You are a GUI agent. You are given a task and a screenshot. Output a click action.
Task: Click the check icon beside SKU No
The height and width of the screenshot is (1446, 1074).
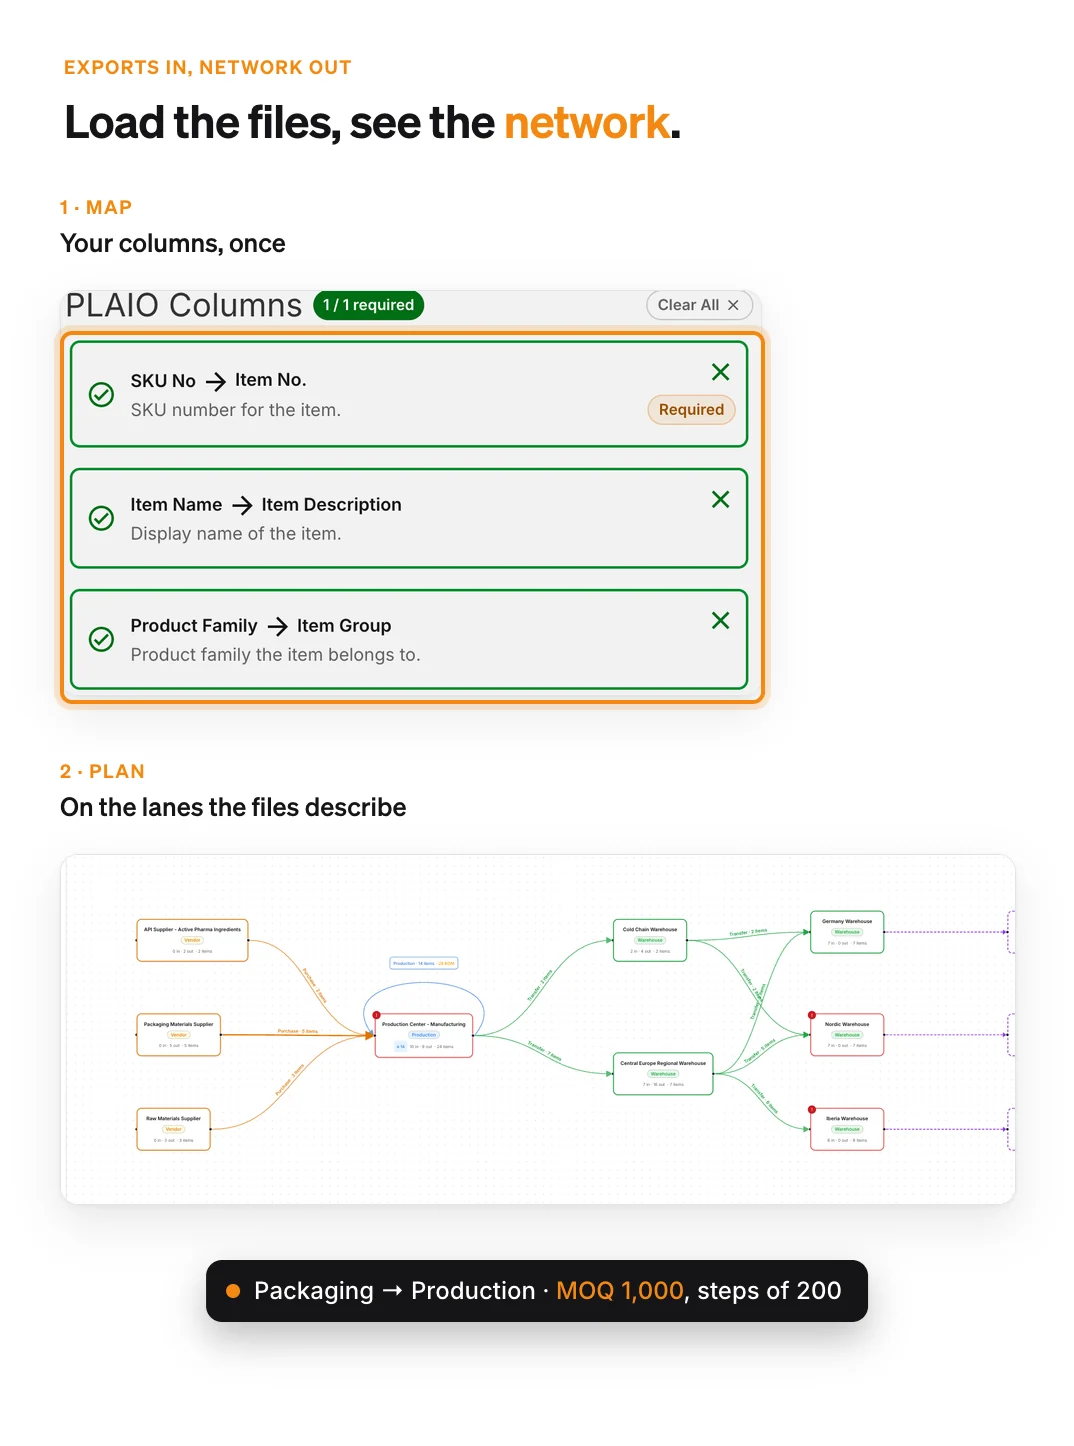click(102, 394)
